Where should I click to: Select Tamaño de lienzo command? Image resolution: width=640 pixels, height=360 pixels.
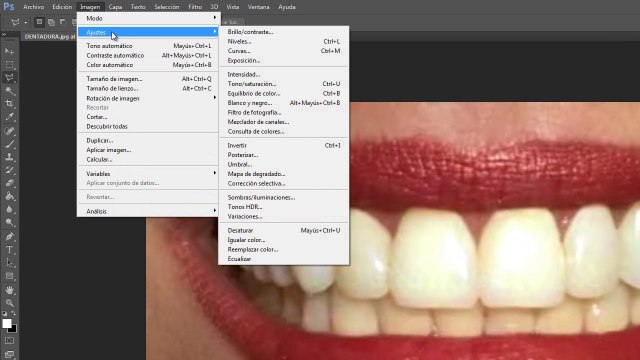click(149, 88)
